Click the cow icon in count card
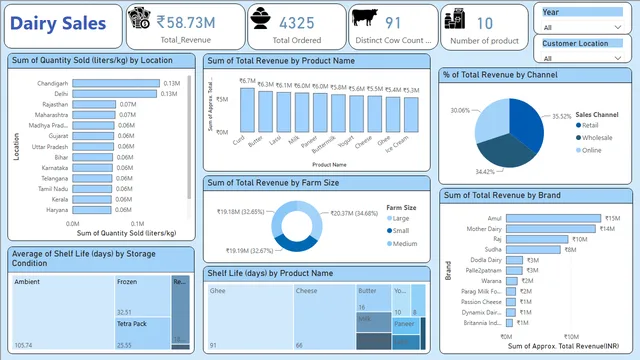The width and height of the screenshot is (640, 360). 365,18
